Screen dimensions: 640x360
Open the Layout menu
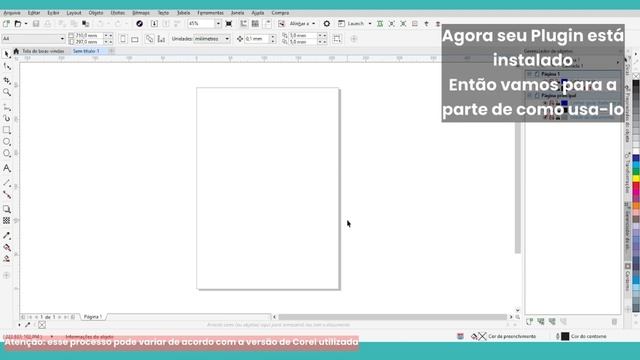(x=74, y=13)
